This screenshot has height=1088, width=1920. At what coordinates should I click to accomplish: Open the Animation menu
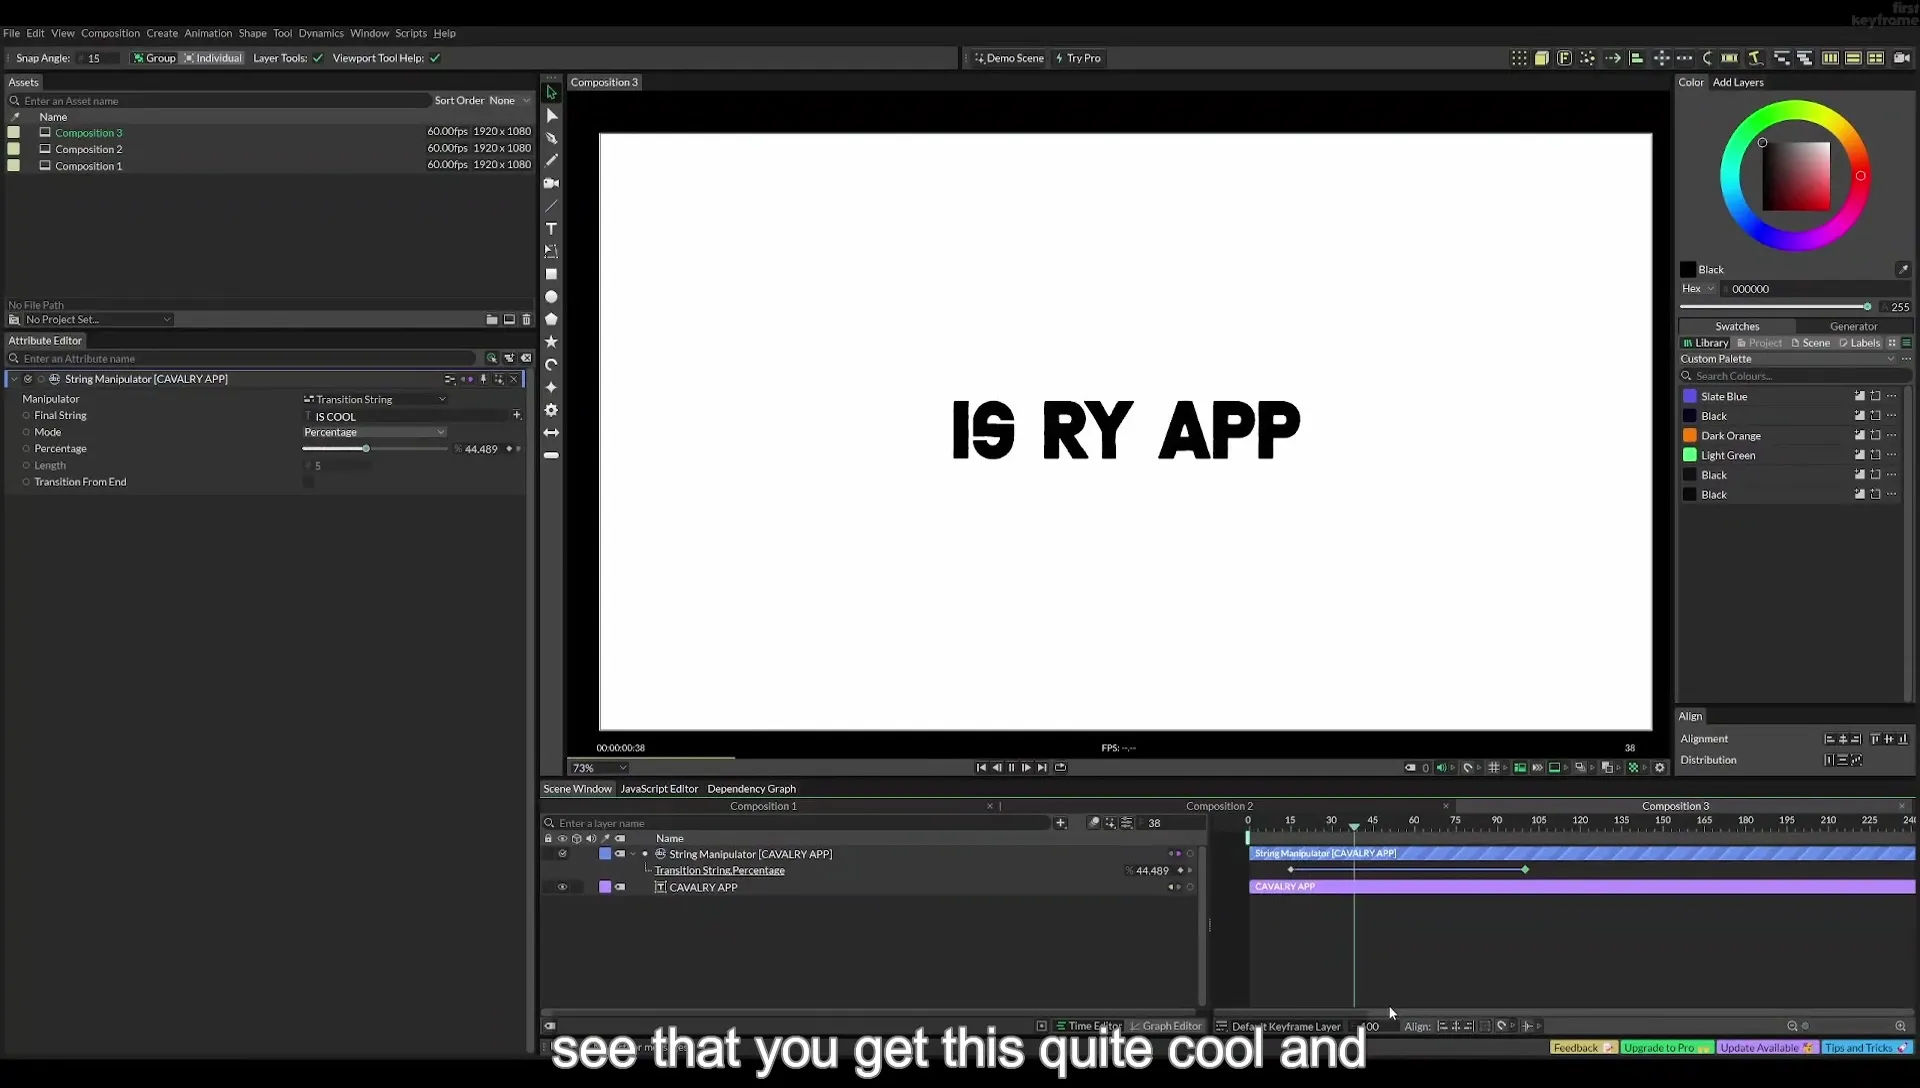point(207,33)
